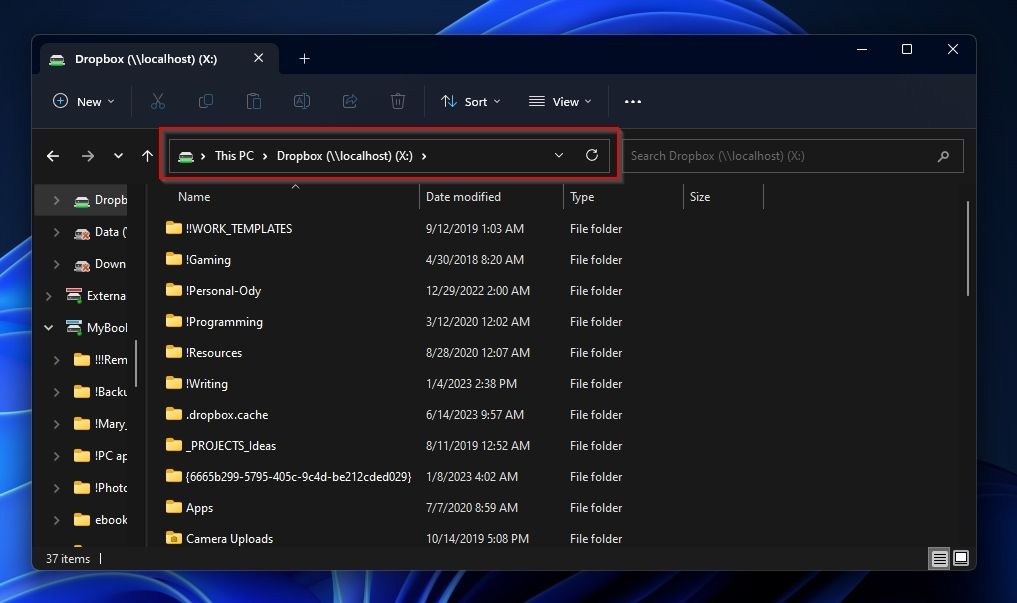
Task: Rename using the Rename toolbar icon
Action: point(302,101)
